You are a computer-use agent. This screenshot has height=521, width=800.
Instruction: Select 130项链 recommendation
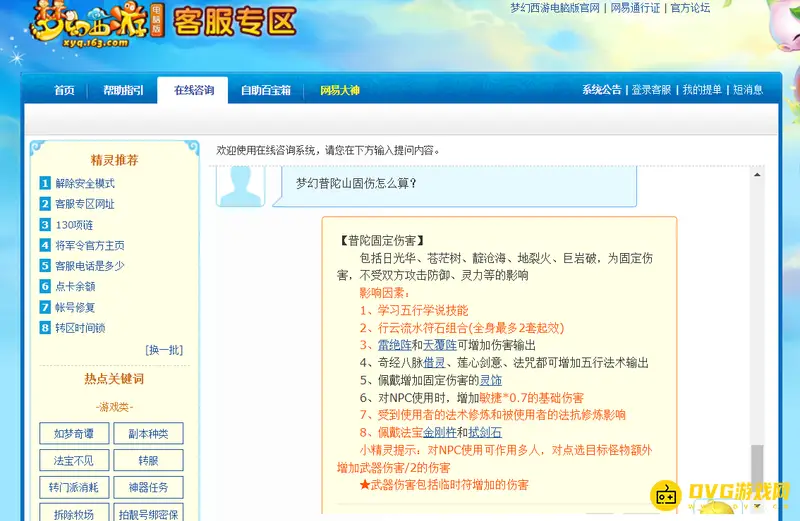(x=74, y=225)
